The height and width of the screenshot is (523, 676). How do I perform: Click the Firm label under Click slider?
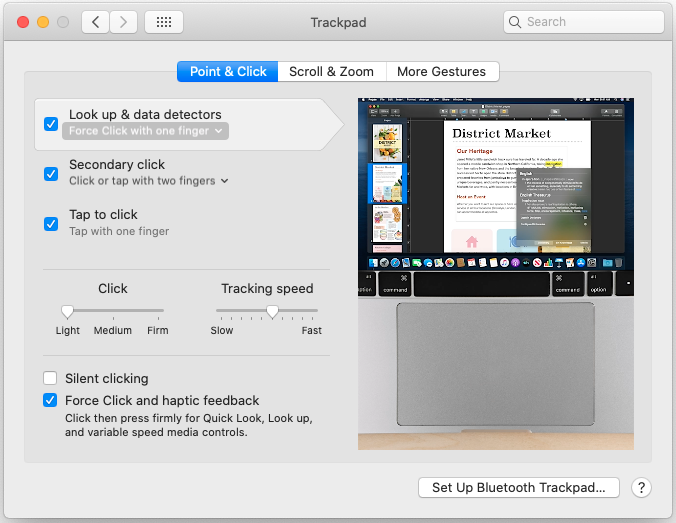tap(158, 330)
